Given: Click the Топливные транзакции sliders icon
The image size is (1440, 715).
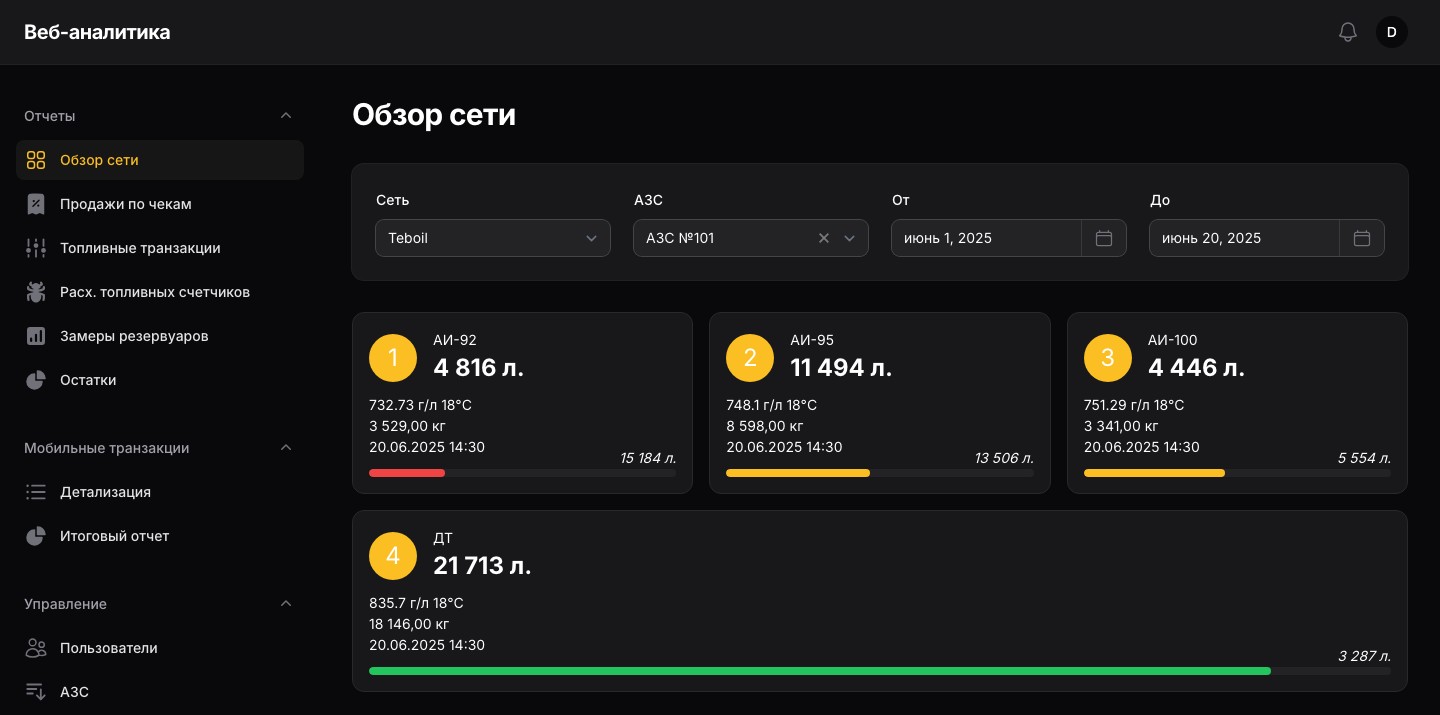Looking at the screenshot, I should [x=36, y=248].
